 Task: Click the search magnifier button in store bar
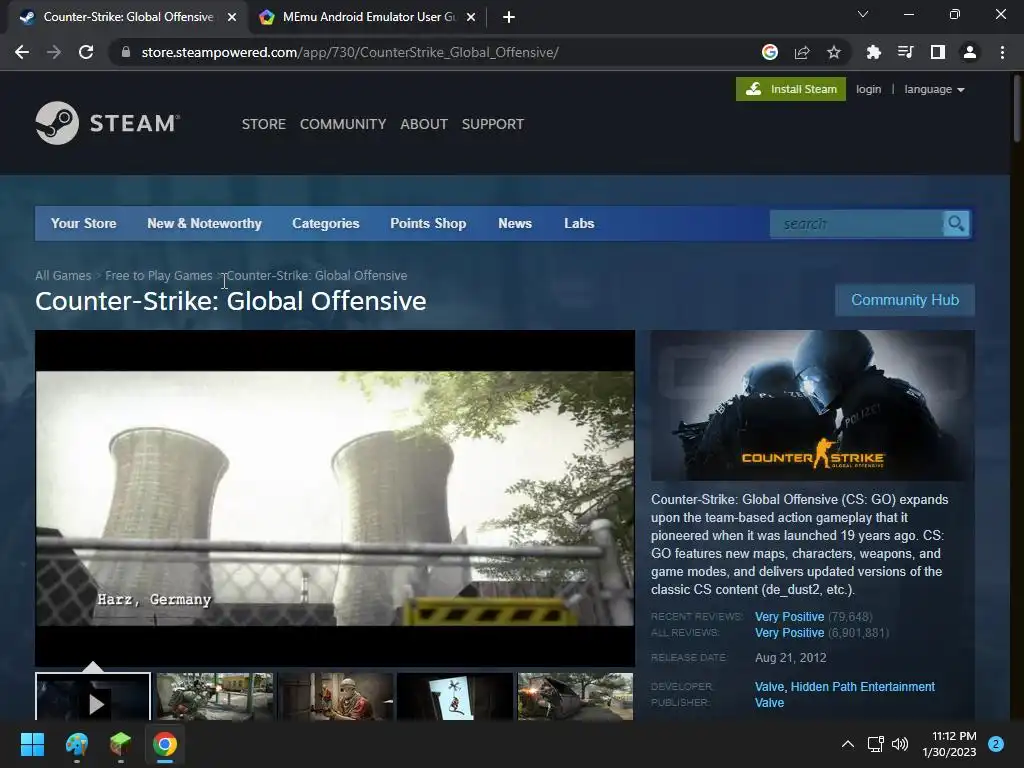click(956, 224)
